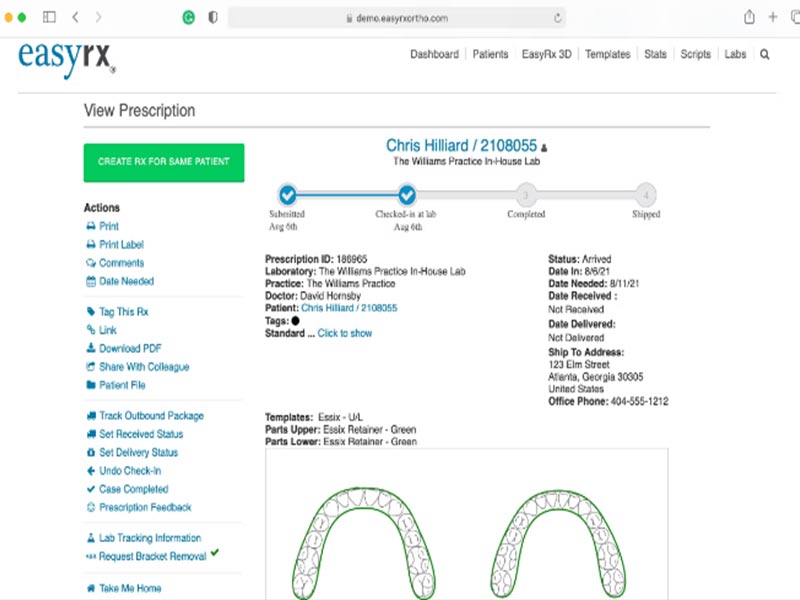Click the Set Received Status truck icon
This screenshot has width=800, height=600.
[x=91, y=434]
